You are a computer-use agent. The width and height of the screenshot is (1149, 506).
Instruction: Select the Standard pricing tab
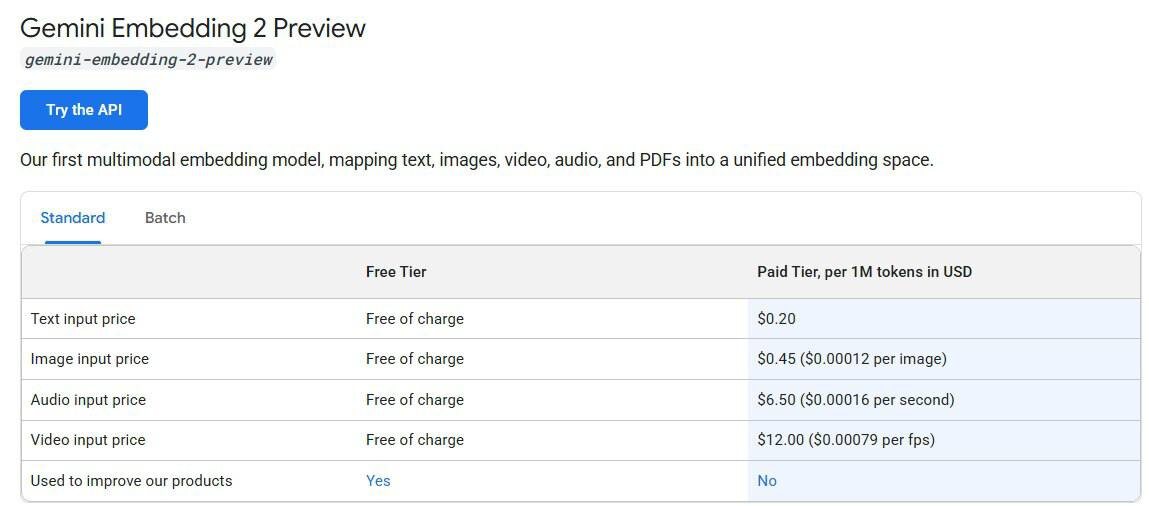pyautogui.click(x=72, y=218)
